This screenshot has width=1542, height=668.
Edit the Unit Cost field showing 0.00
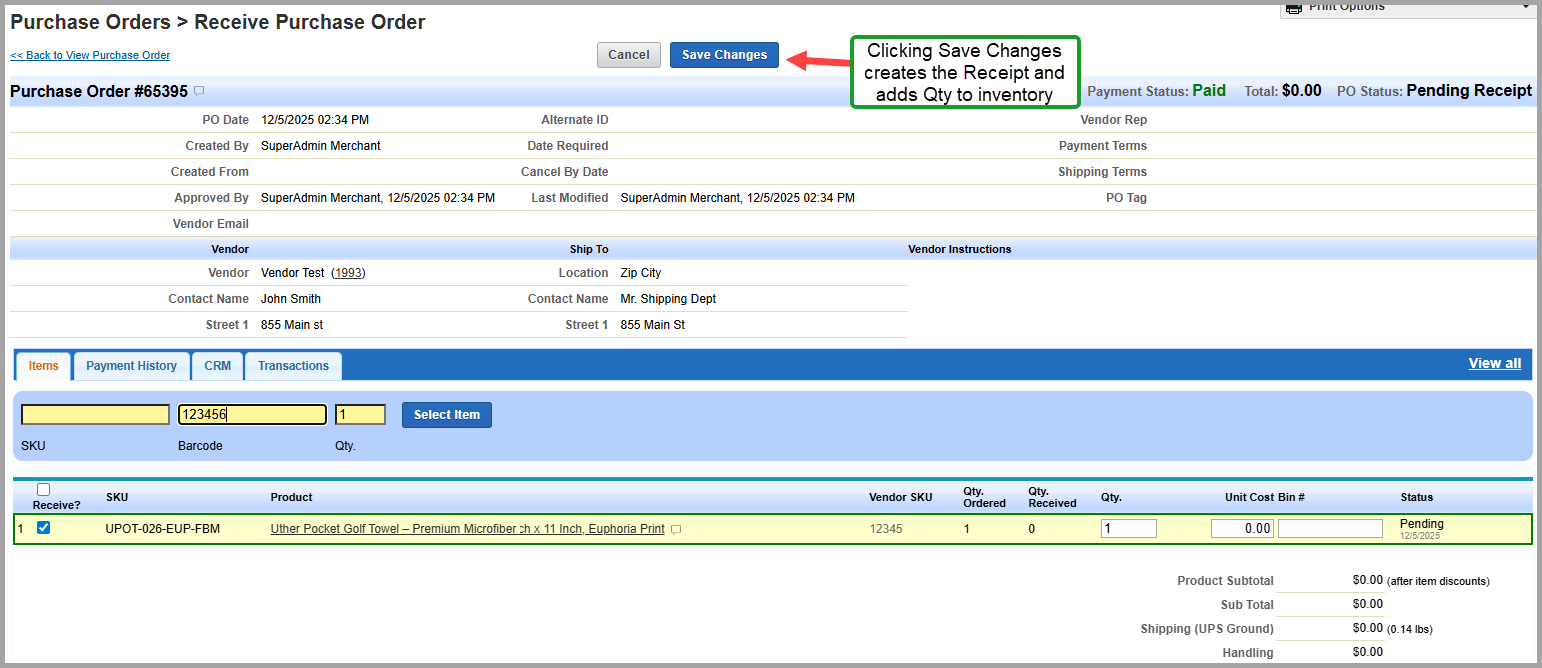[x=1242, y=529]
